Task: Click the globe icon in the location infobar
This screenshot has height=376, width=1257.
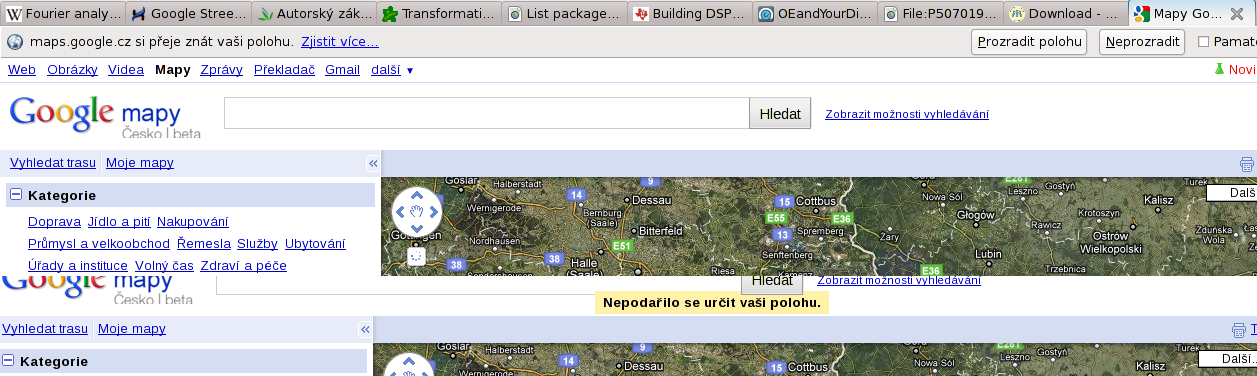Action: [16, 42]
